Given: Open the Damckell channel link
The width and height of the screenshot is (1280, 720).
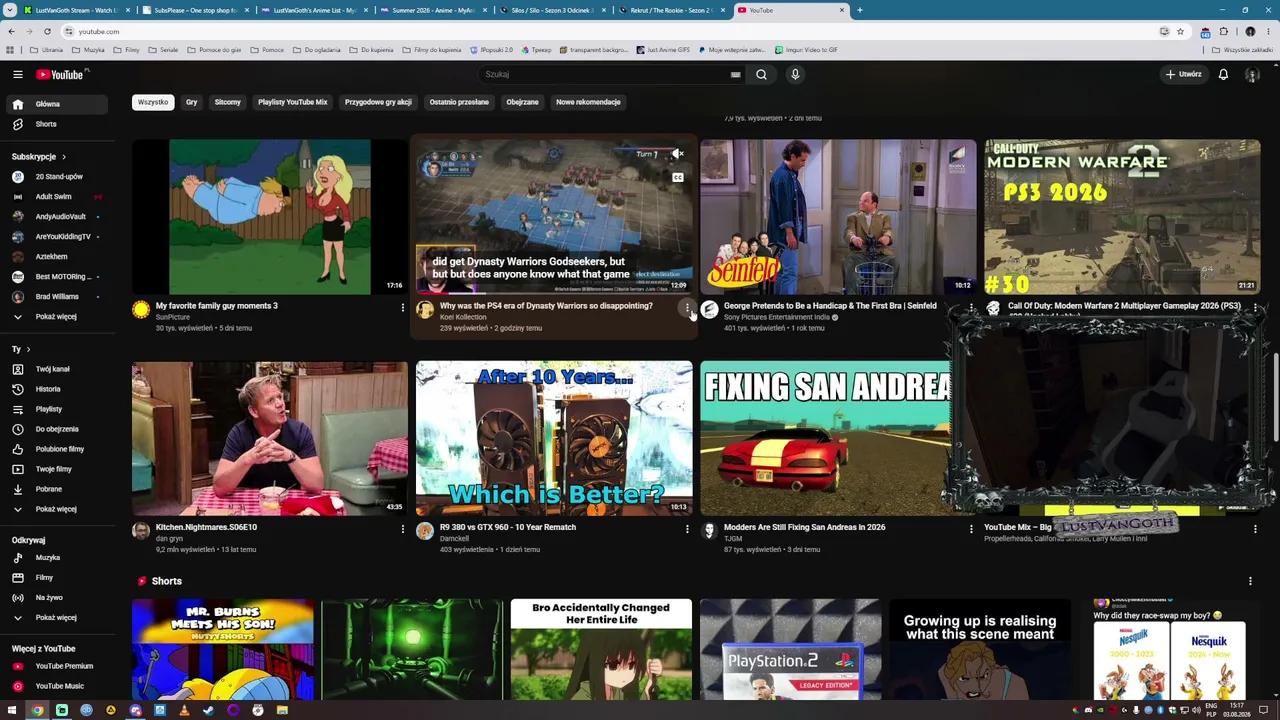Looking at the screenshot, I should pyautogui.click(x=454, y=539).
